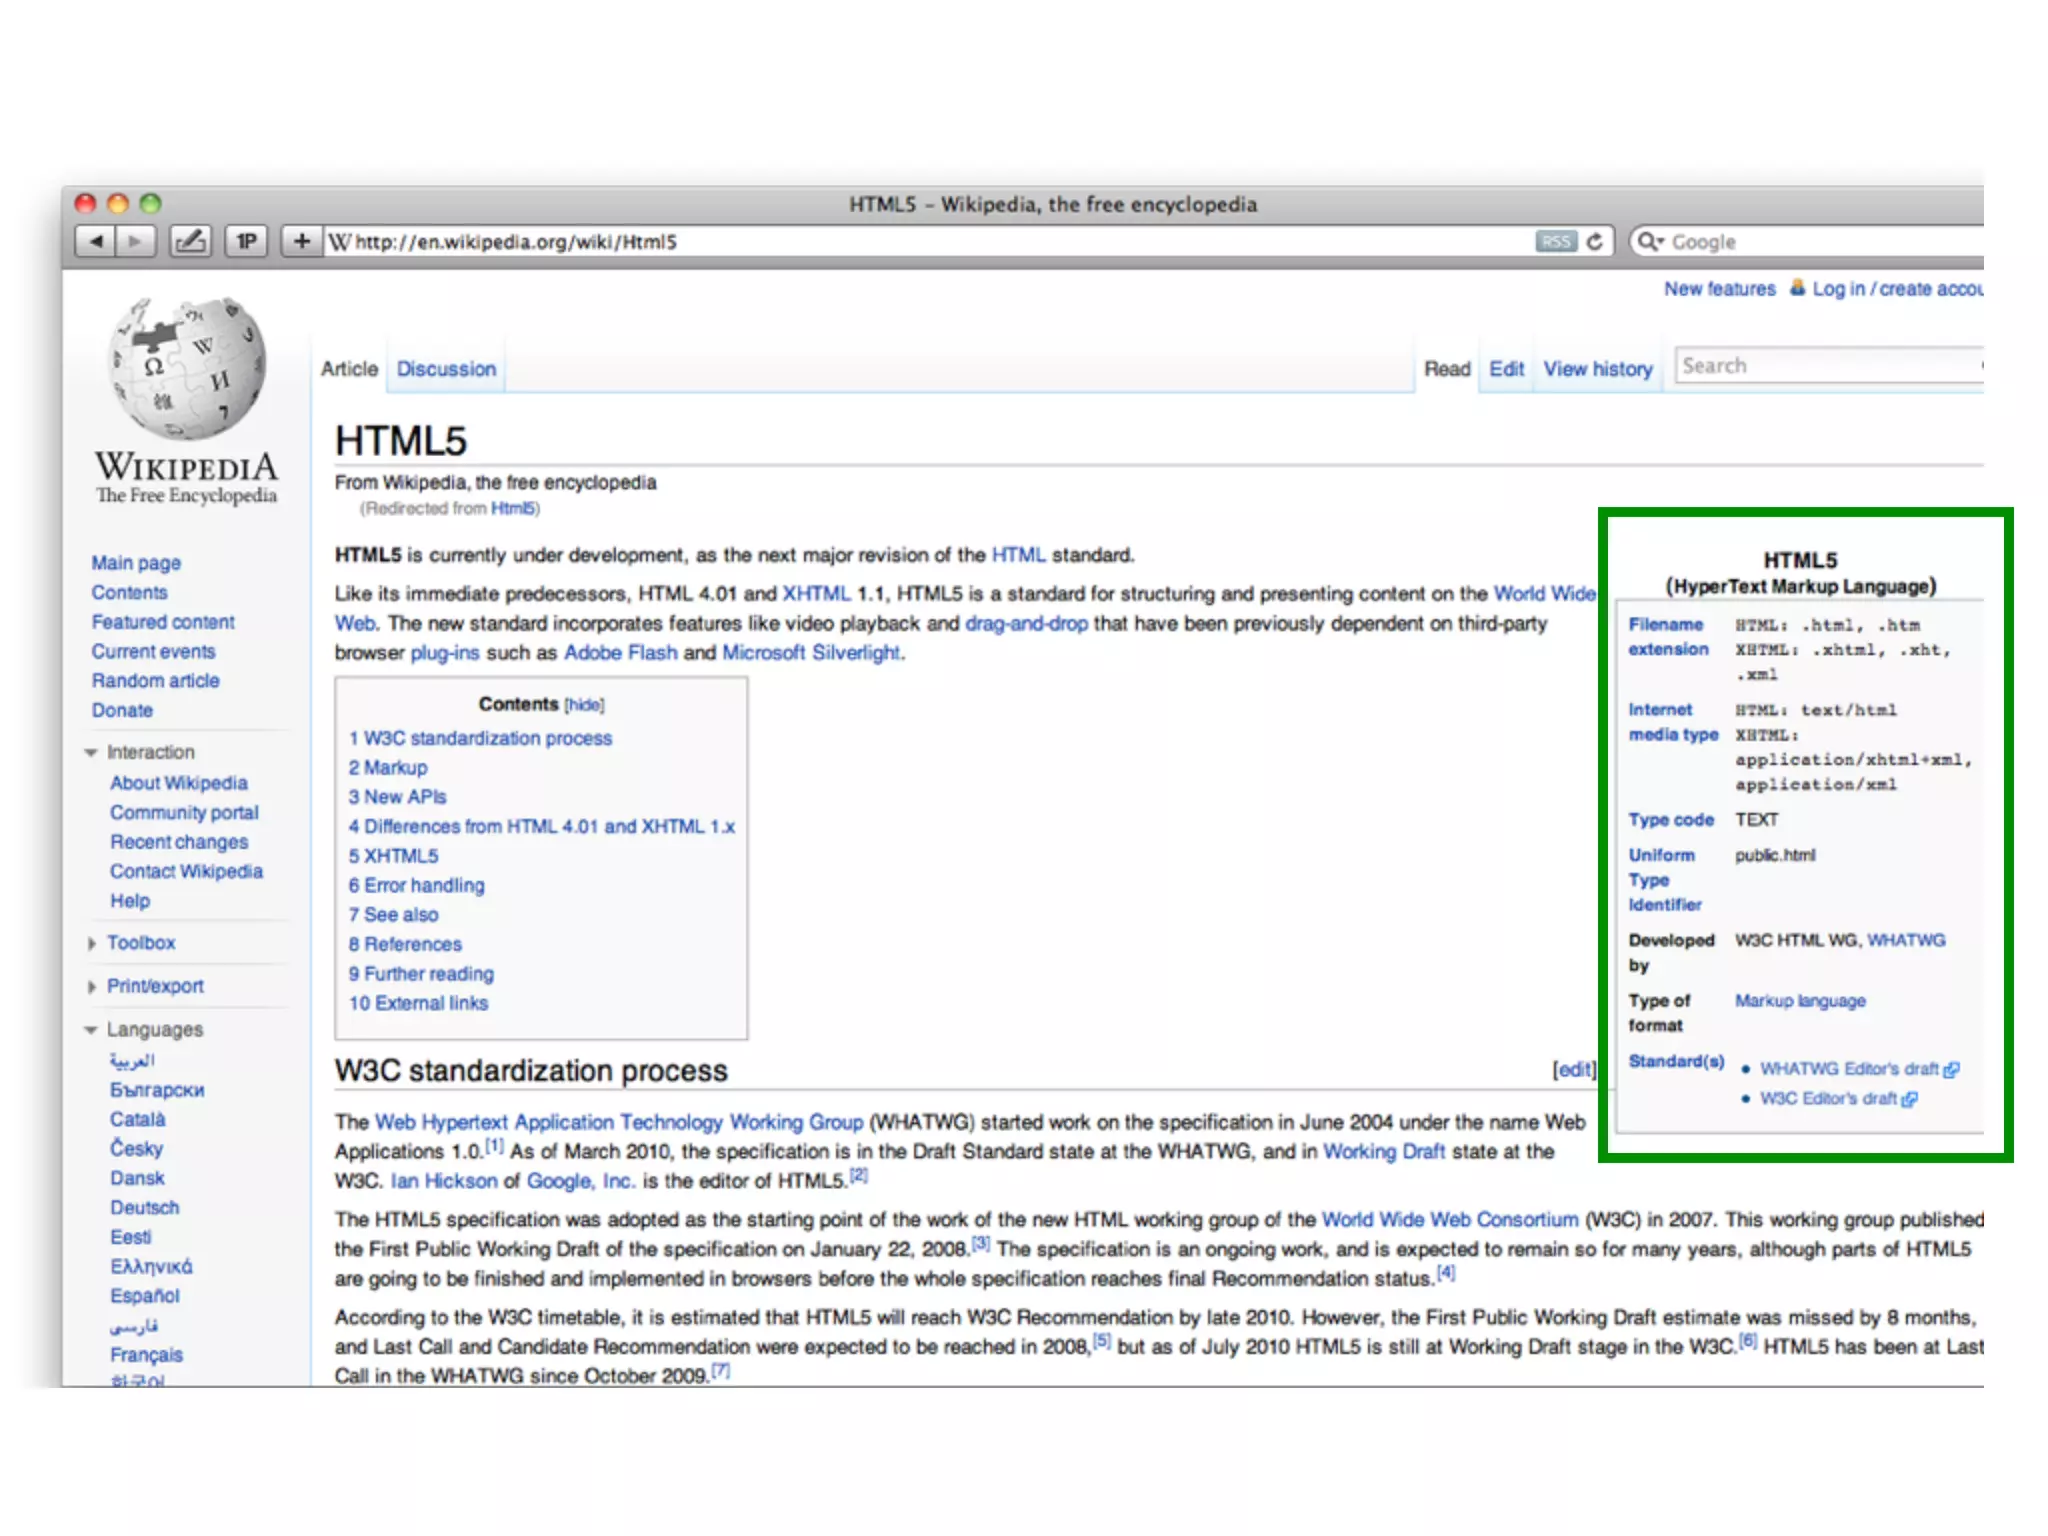Click the Wikipedia globe logo
This screenshot has width=2048, height=1536.
187,368
